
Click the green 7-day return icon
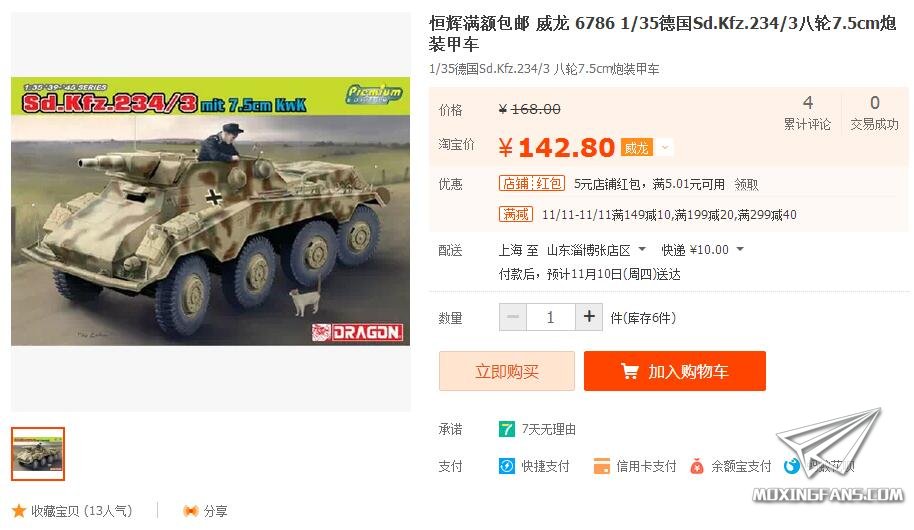(507, 430)
